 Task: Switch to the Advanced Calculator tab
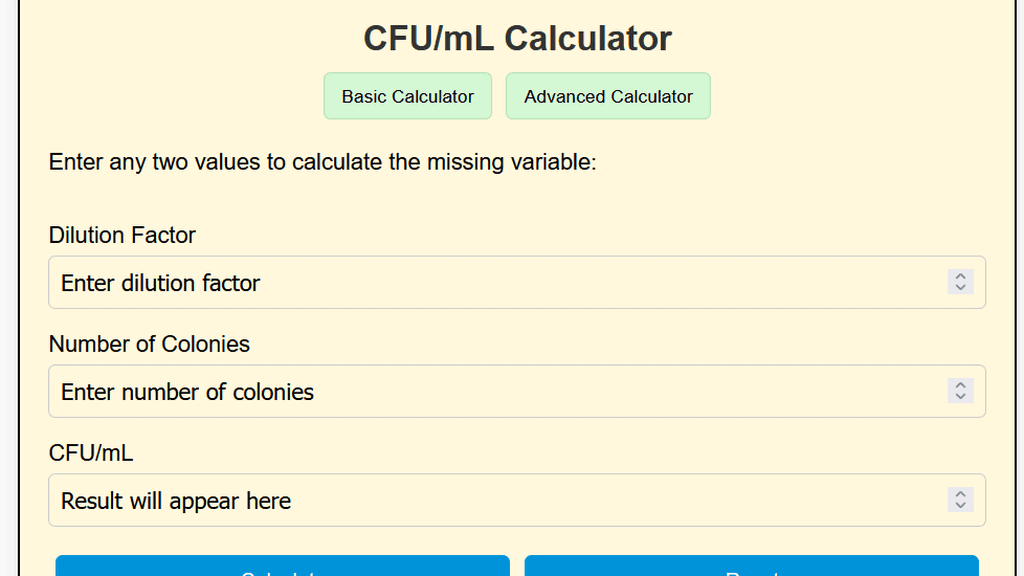click(608, 96)
